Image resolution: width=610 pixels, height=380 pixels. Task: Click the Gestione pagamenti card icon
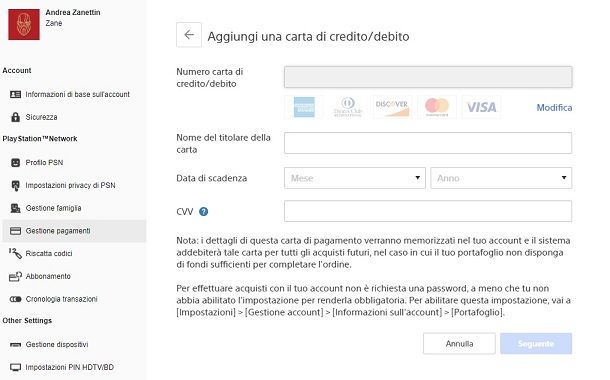tap(15, 231)
